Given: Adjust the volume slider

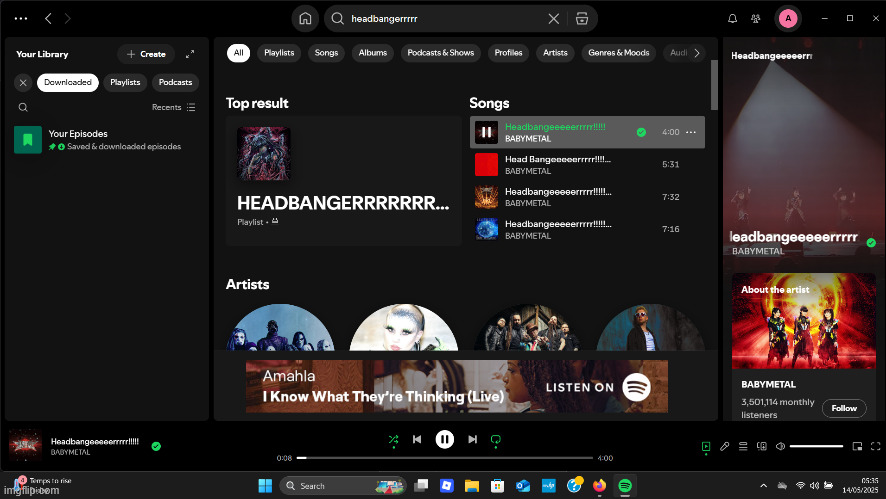Looking at the screenshot, I should [x=816, y=446].
